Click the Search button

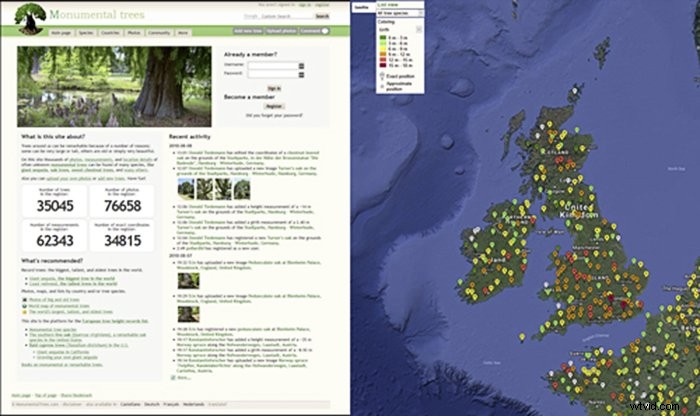pos(322,17)
